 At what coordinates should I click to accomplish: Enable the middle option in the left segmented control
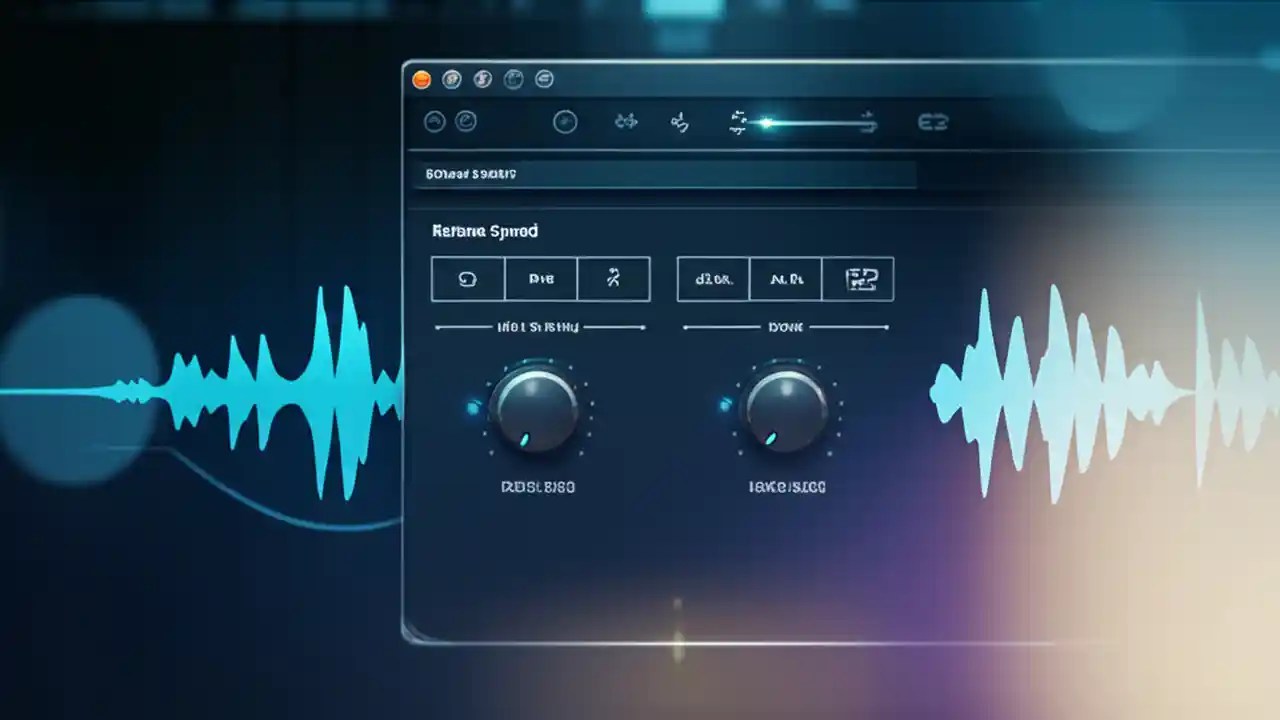click(540, 279)
